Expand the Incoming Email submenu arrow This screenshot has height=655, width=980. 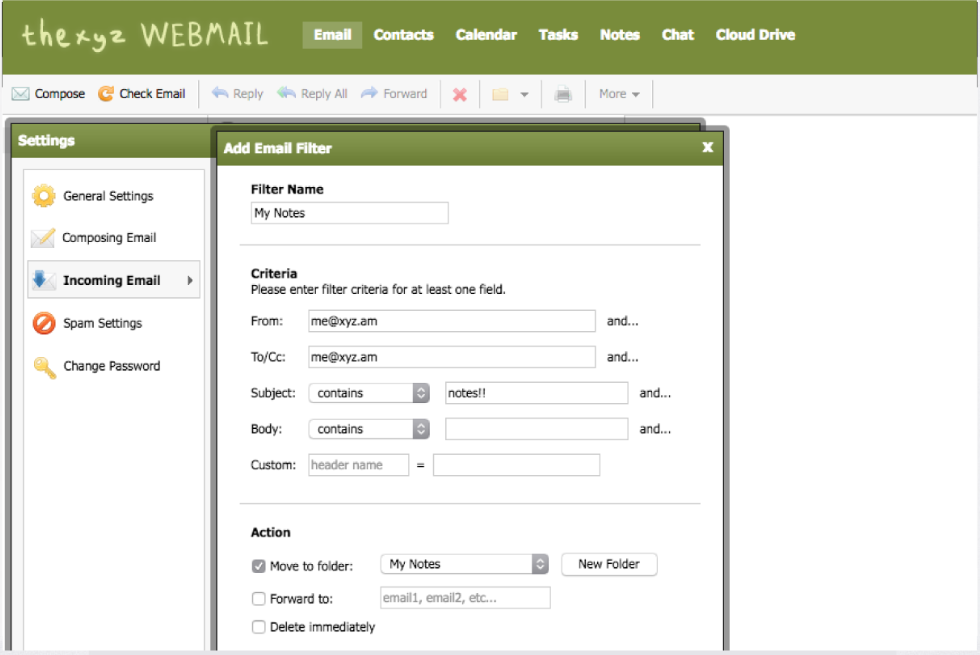[190, 281]
